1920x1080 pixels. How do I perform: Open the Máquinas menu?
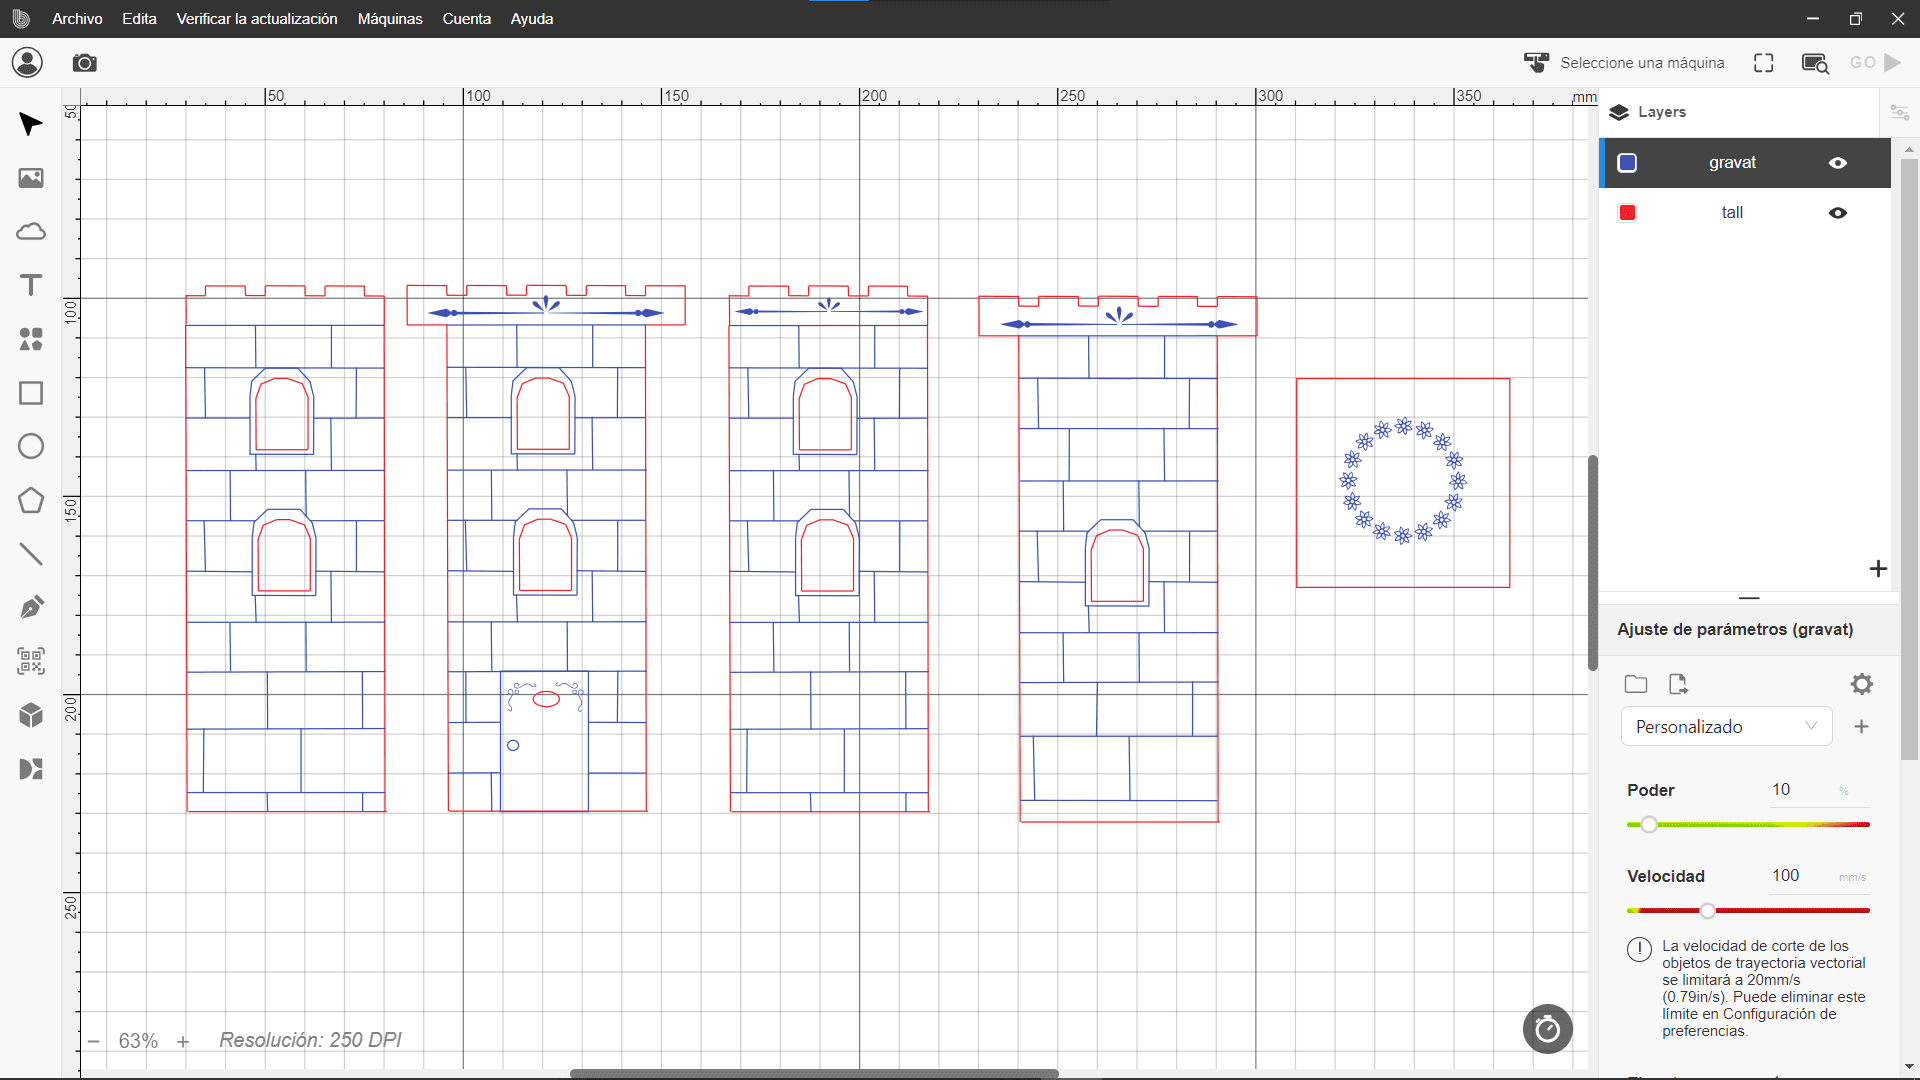click(390, 19)
